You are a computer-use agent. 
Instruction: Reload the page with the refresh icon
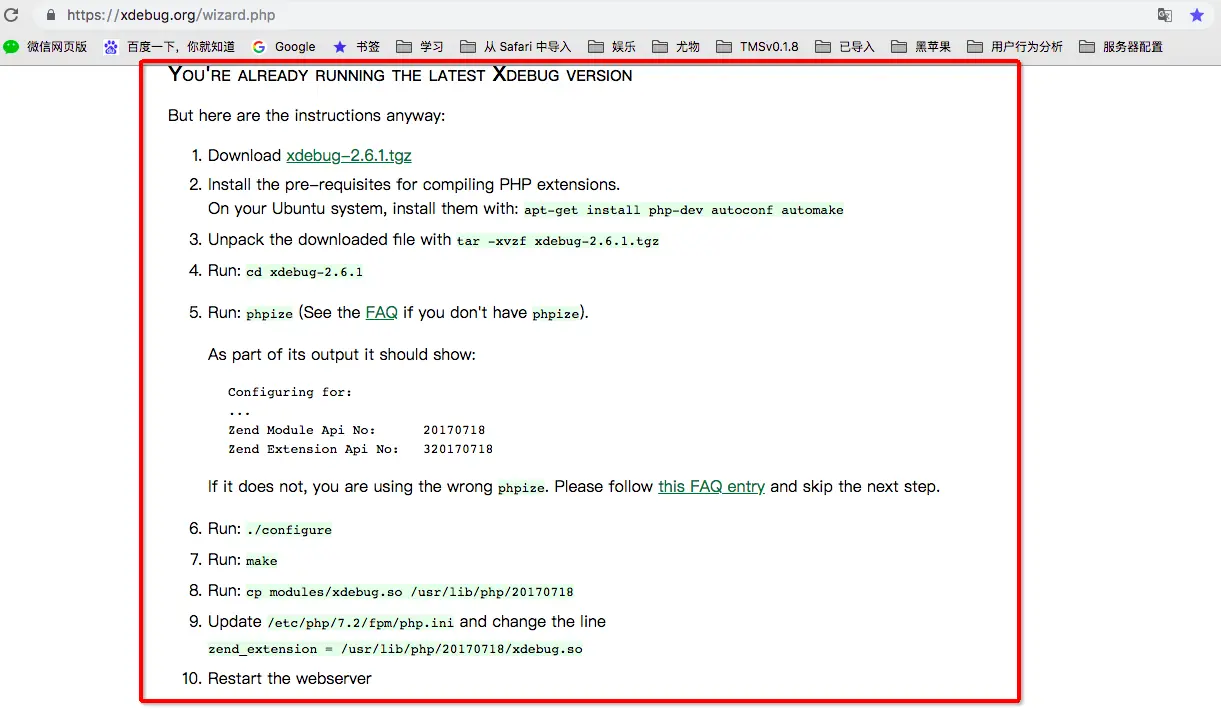click(x=12, y=15)
